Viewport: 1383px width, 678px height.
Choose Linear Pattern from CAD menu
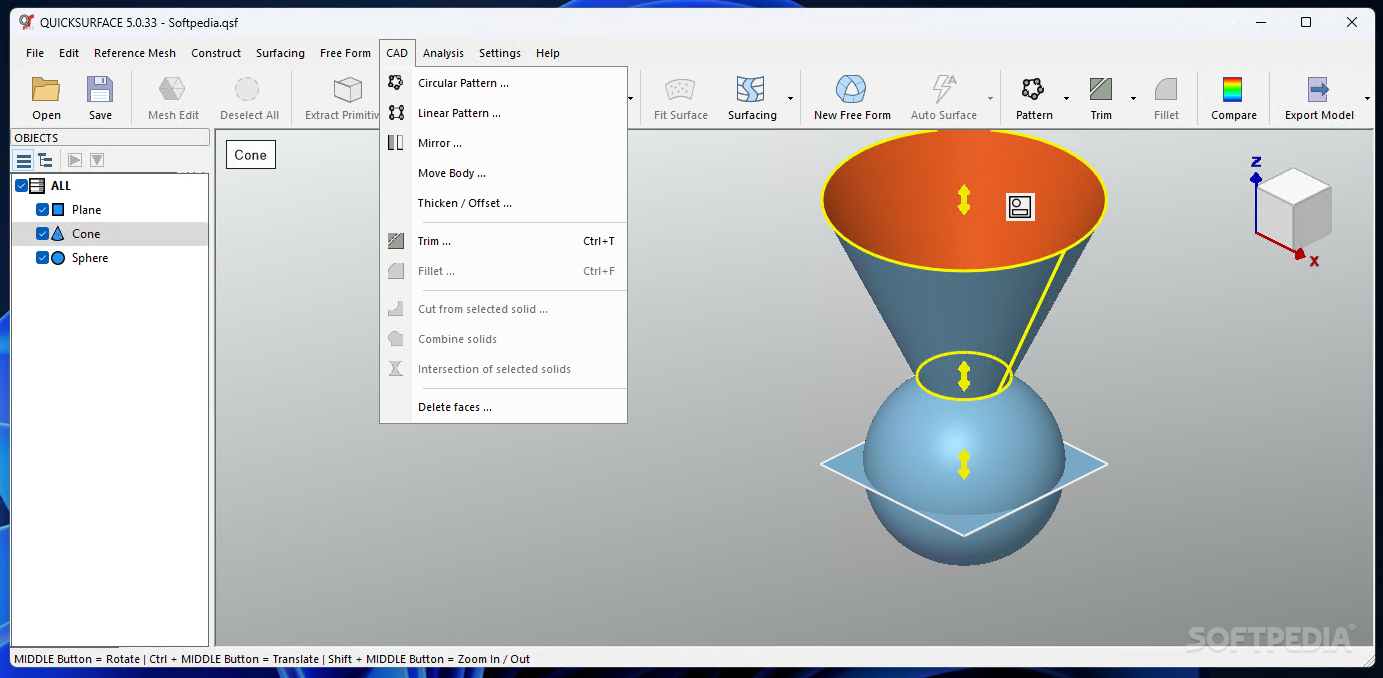(x=503, y=113)
